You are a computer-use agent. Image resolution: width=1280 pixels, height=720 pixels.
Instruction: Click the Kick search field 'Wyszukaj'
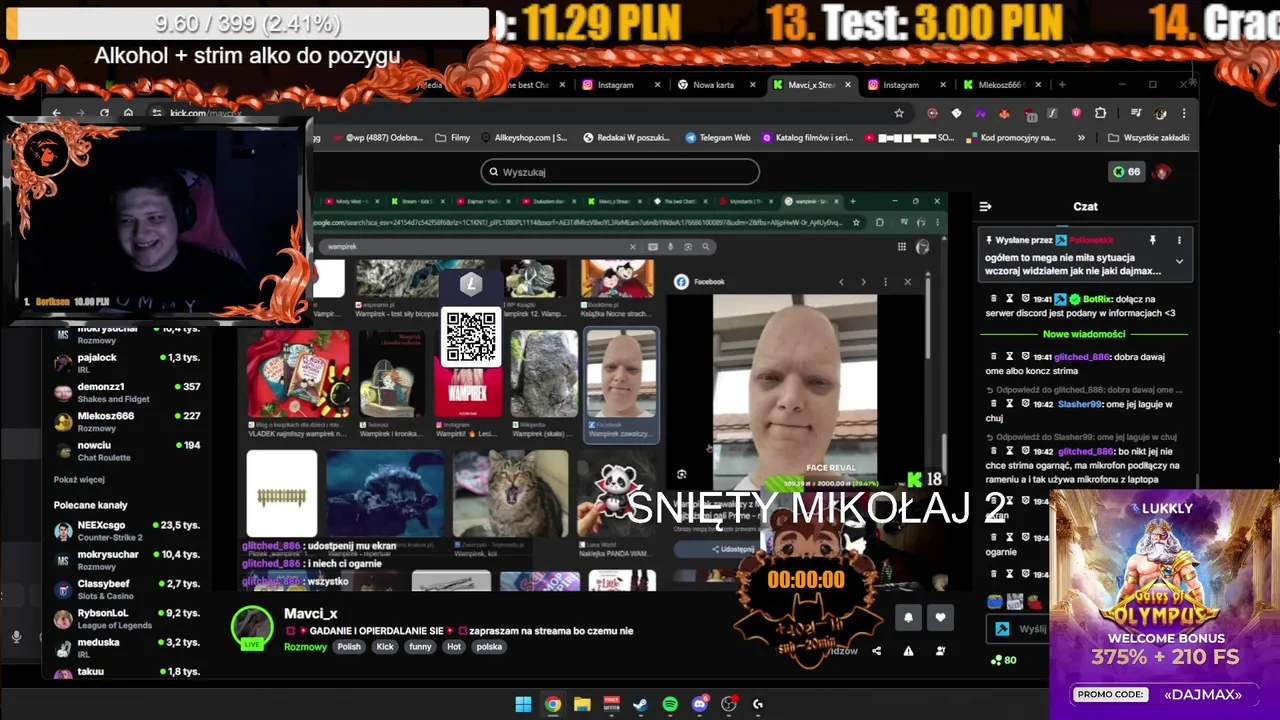[620, 172]
